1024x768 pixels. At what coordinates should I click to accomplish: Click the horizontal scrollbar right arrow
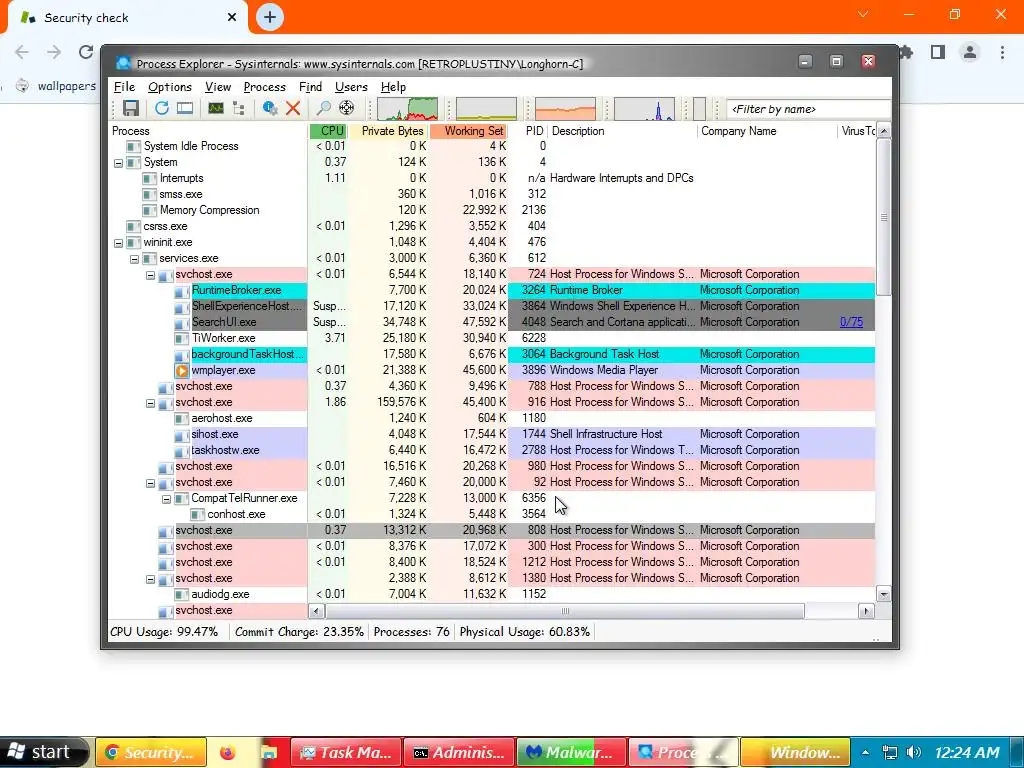(866, 611)
